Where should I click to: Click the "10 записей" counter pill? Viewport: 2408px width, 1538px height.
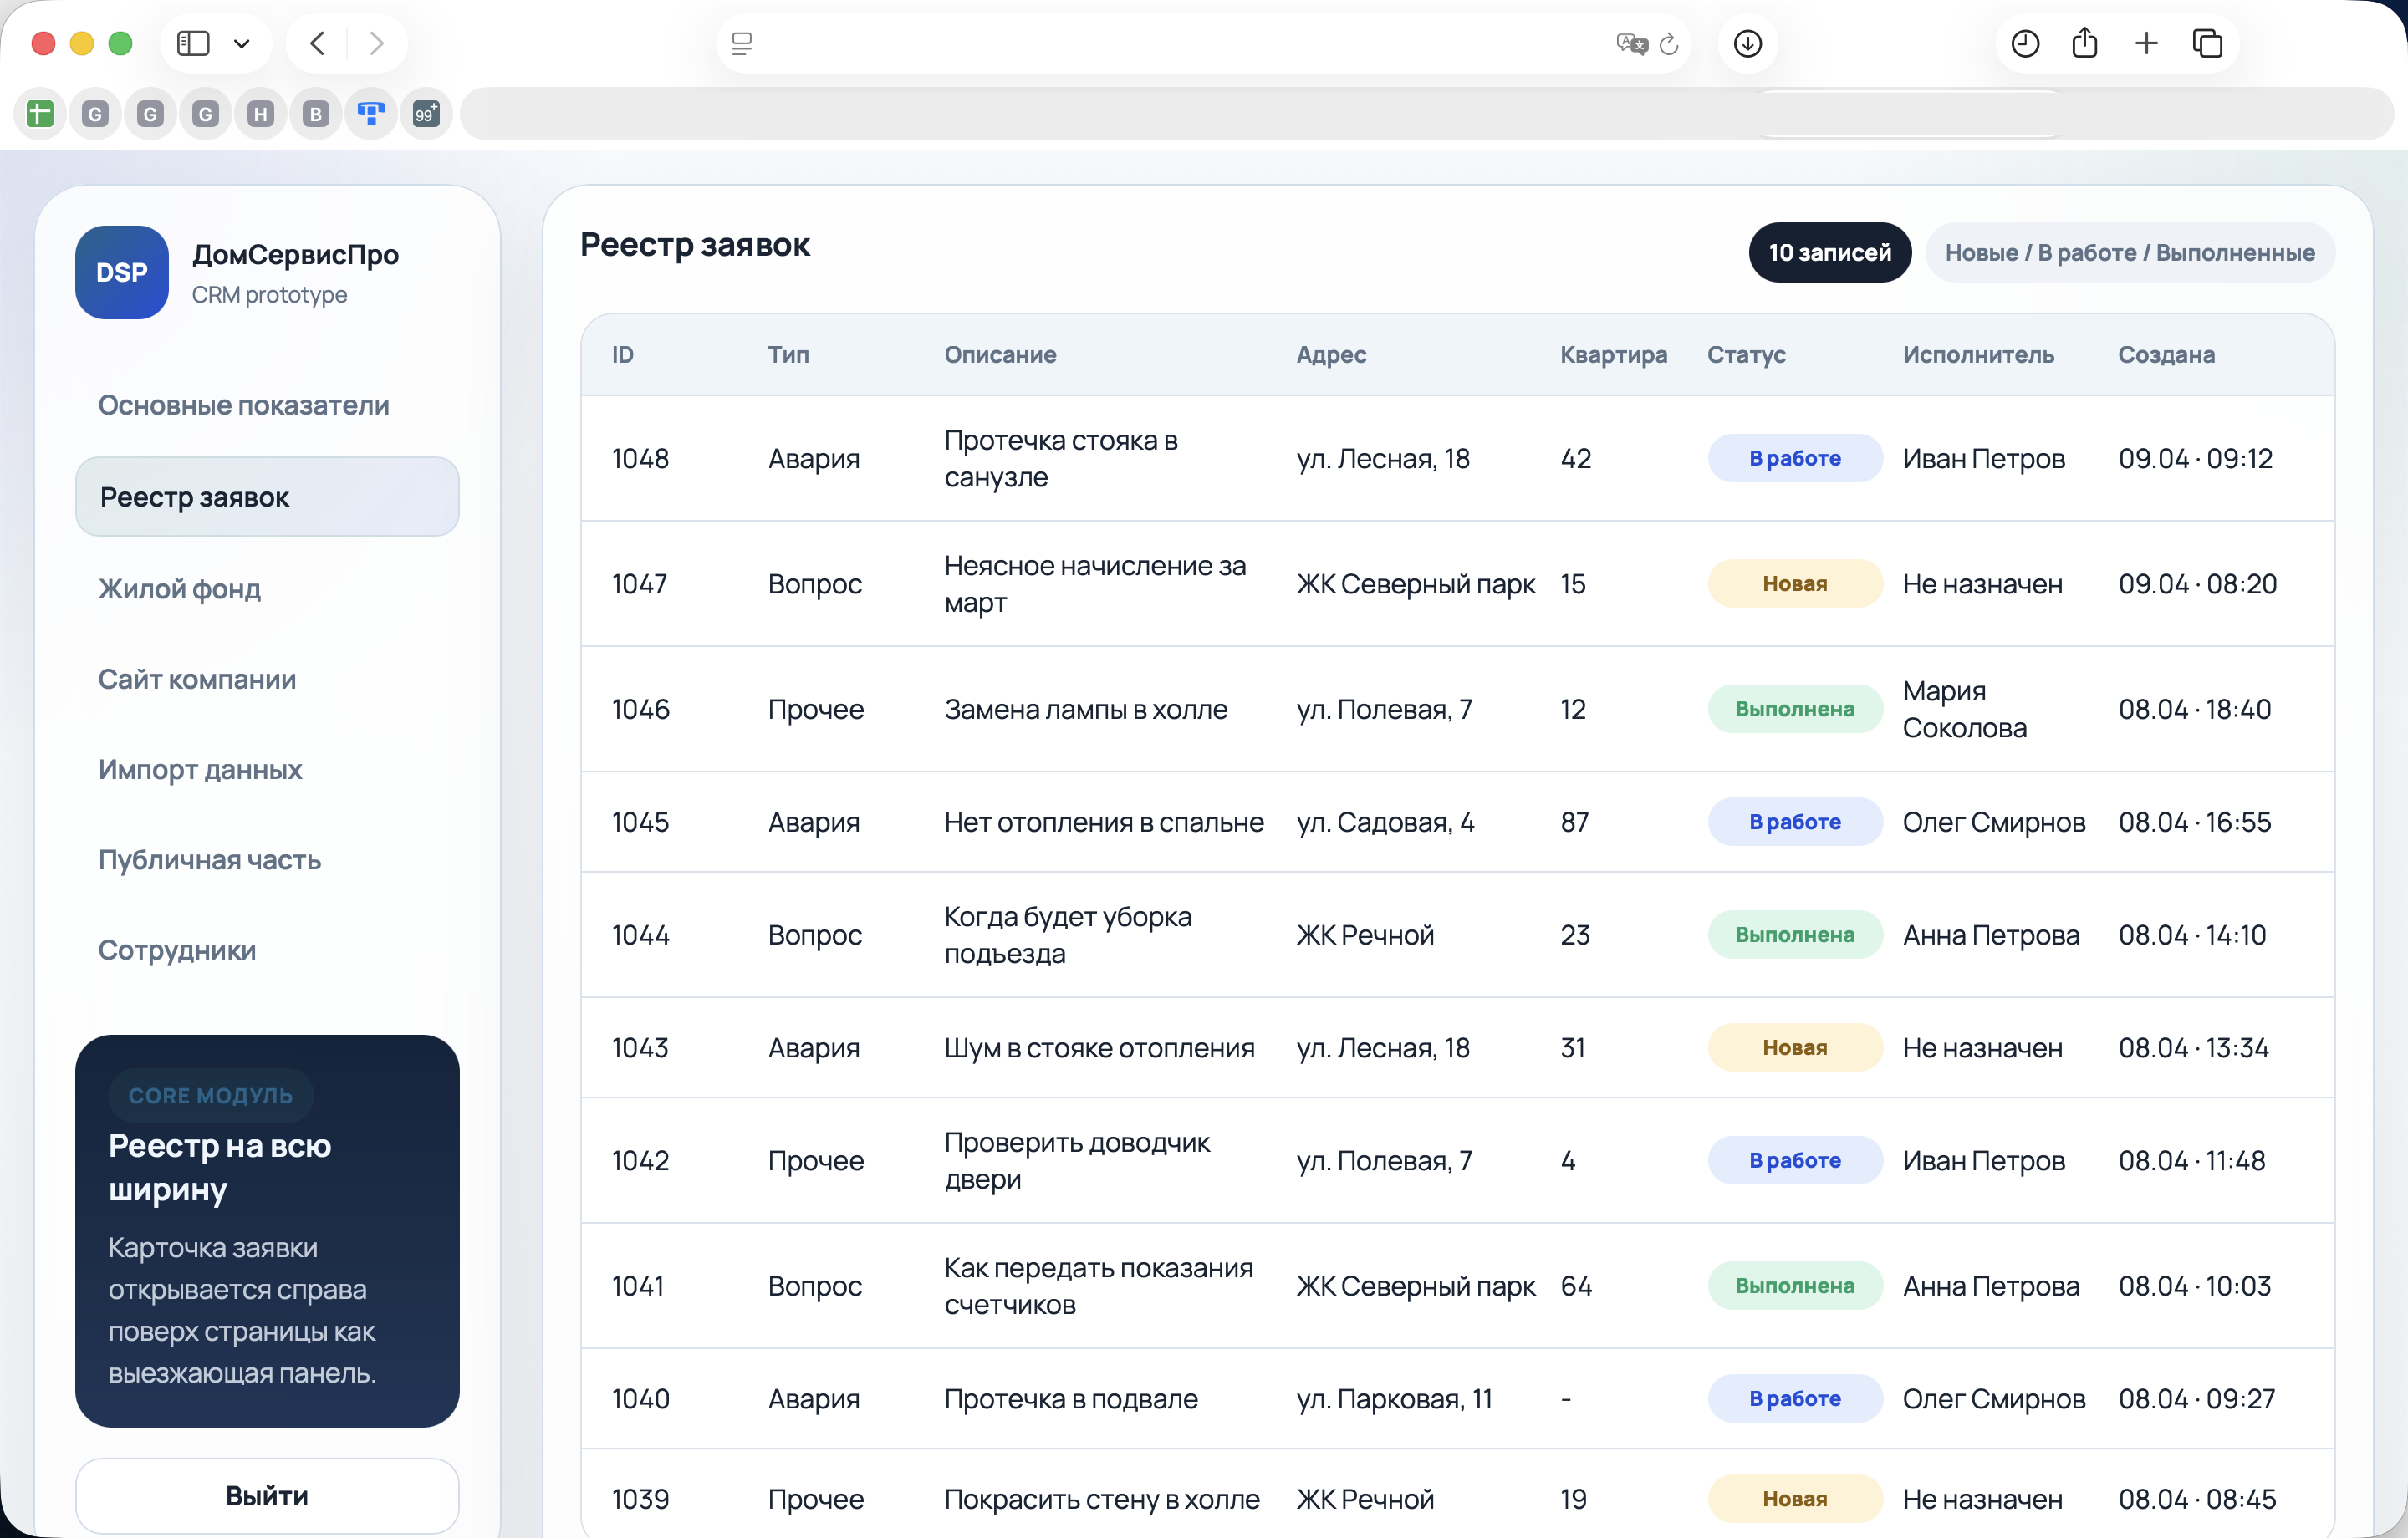click(x=1829, y=252)
